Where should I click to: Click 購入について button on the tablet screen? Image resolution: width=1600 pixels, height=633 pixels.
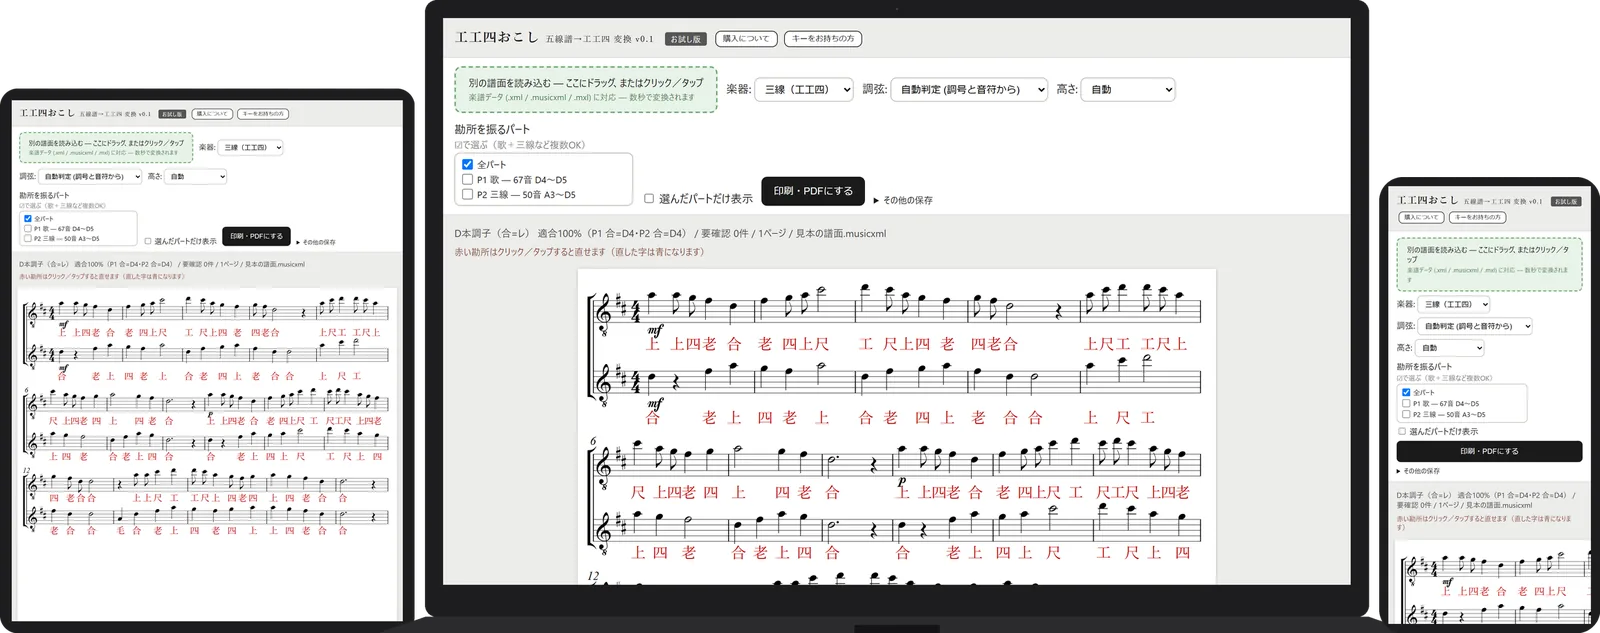coord(210,114)
